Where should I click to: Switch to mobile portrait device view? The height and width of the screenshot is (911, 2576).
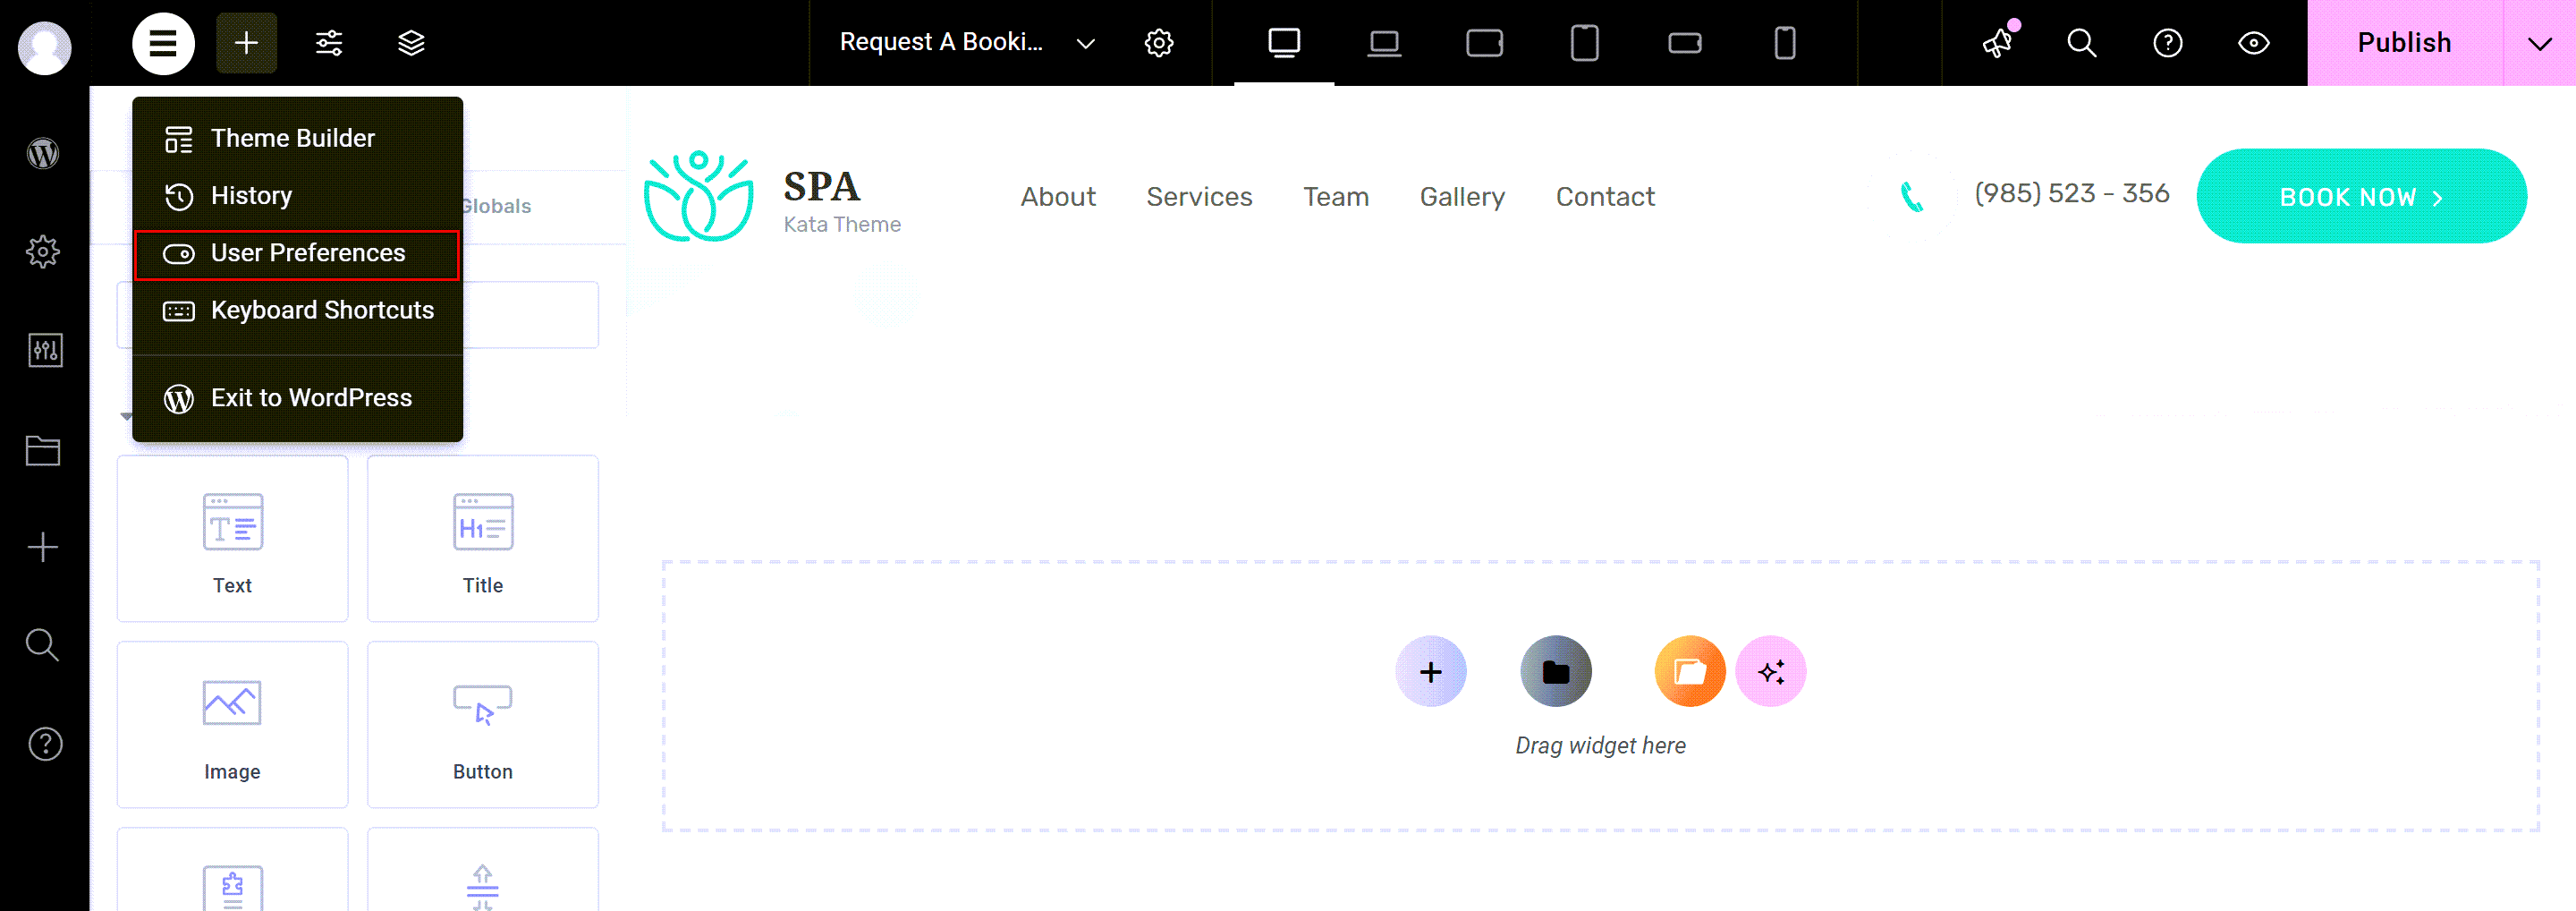[1784, 43]
